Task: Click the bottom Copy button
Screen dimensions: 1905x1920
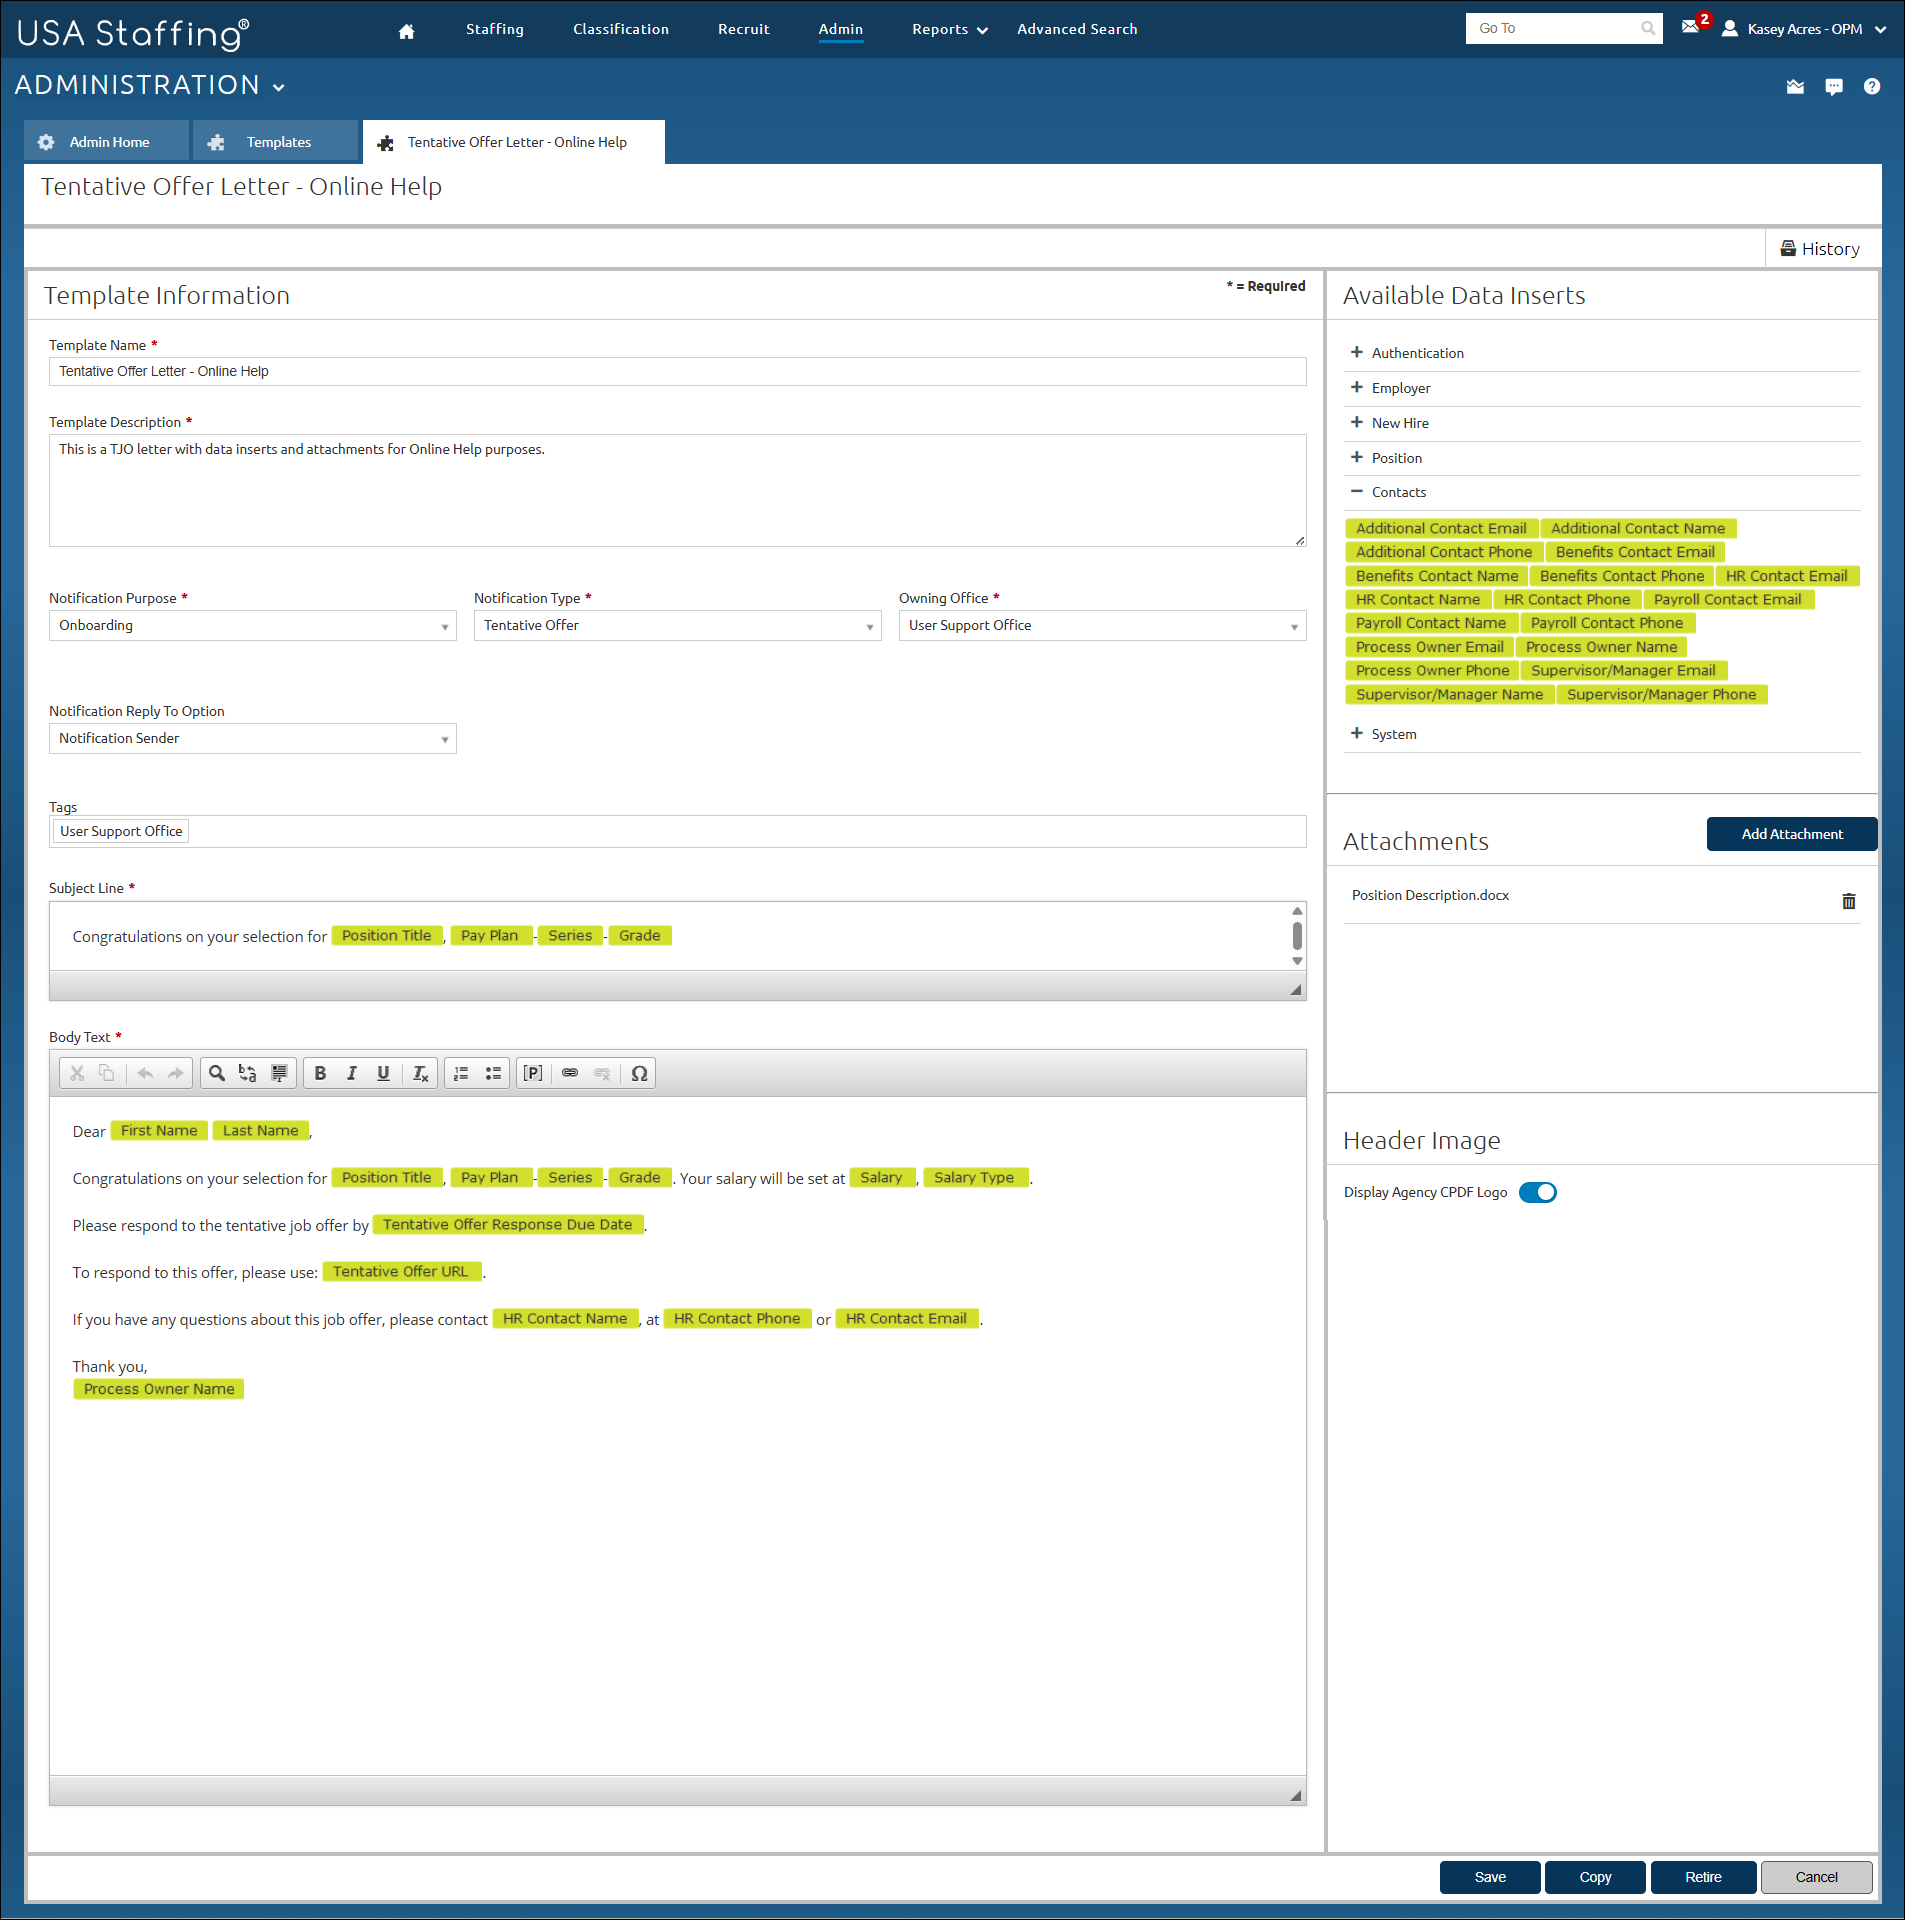Action: coord(1595,1877)
